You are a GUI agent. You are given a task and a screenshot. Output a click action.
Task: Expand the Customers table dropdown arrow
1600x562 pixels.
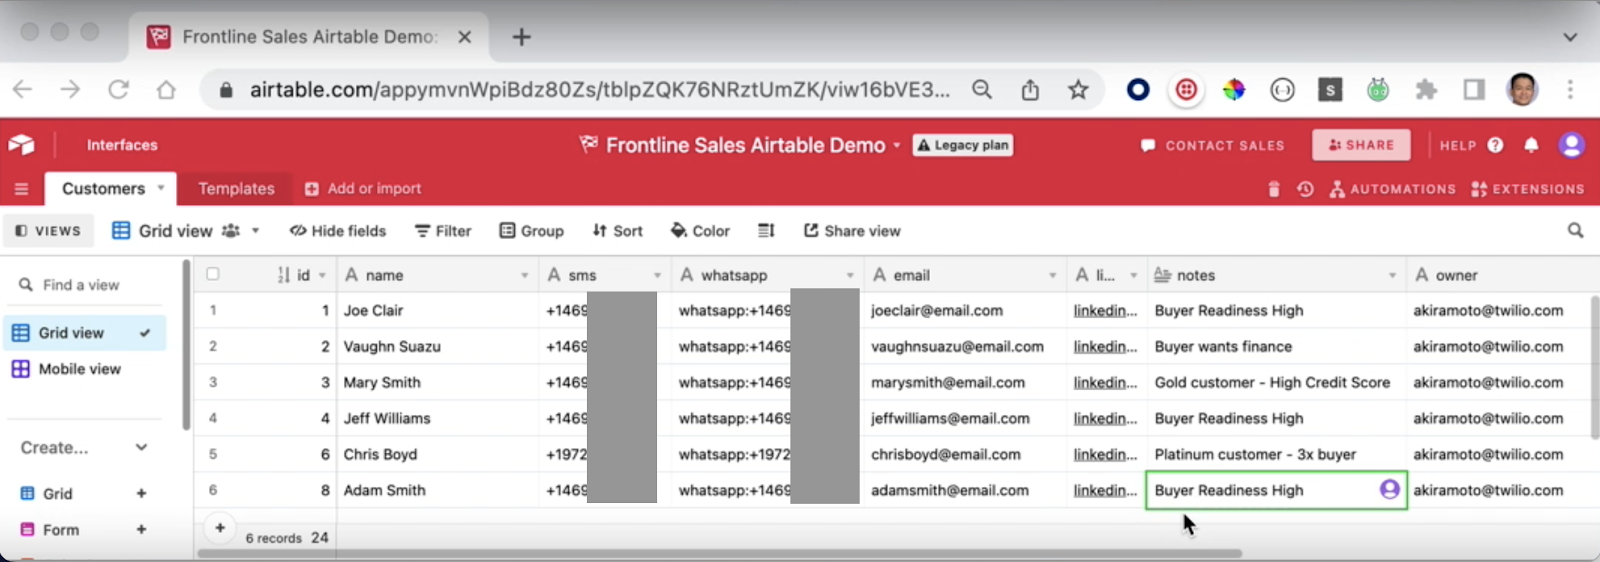(x=160, y=188)
